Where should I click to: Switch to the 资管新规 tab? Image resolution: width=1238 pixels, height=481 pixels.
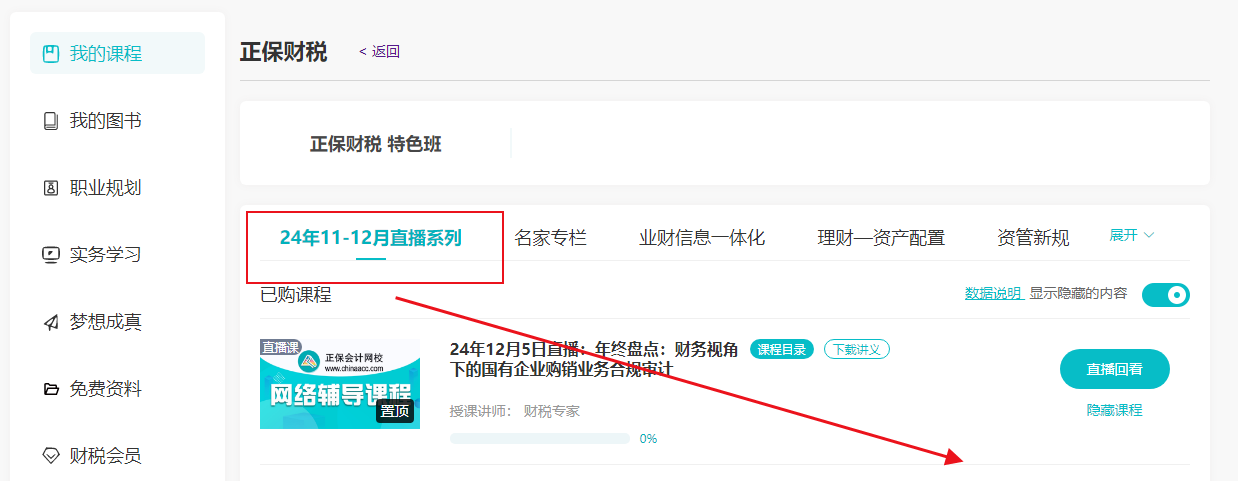pyautogui.click(x=1033, y=238)
